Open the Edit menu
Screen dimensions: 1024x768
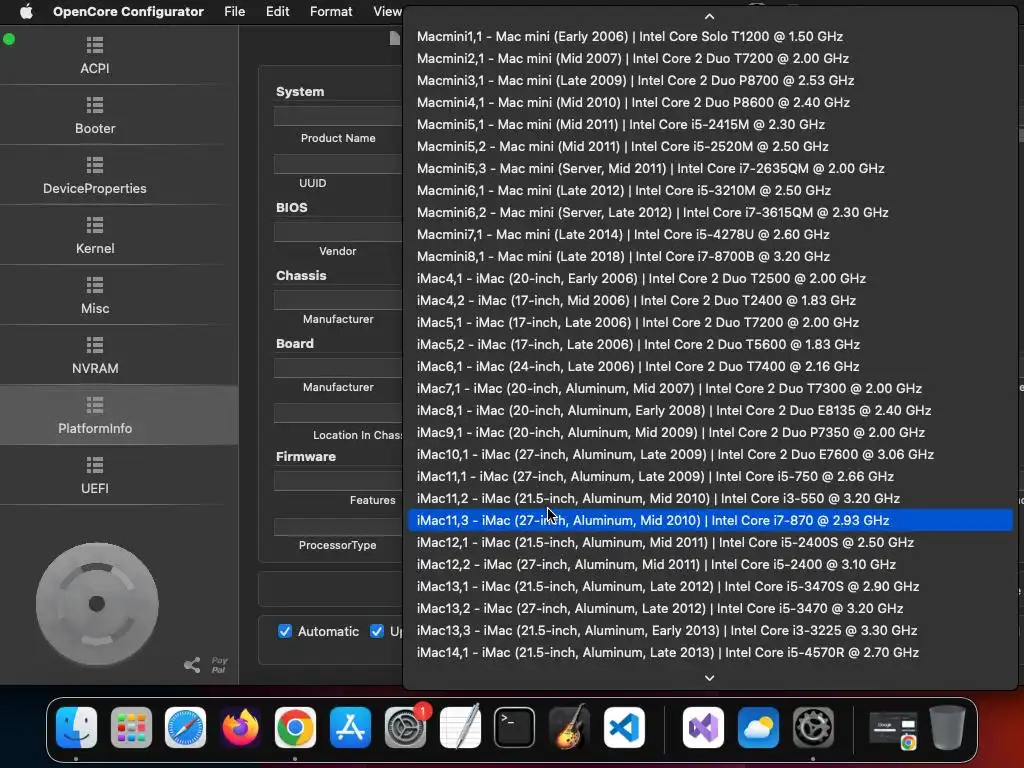(x=278, y=11)
